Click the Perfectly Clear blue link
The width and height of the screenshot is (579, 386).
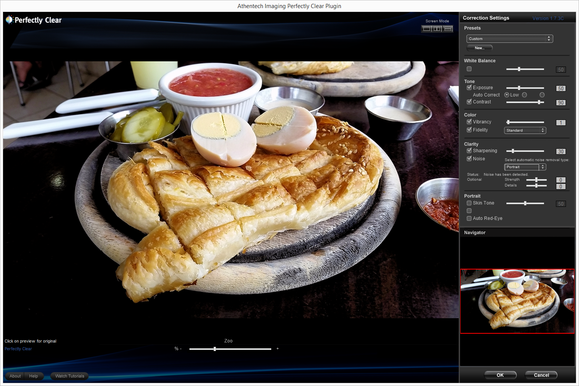(18, 349)
